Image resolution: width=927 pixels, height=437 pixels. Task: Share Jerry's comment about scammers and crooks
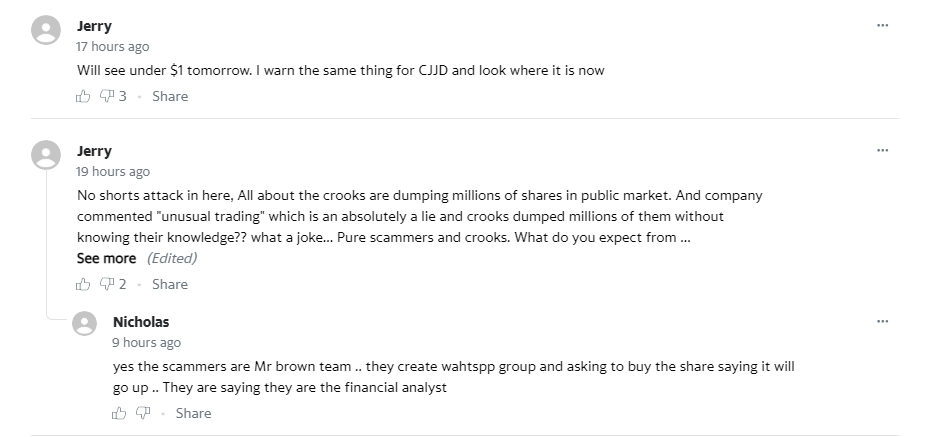(x=170, y=284)
